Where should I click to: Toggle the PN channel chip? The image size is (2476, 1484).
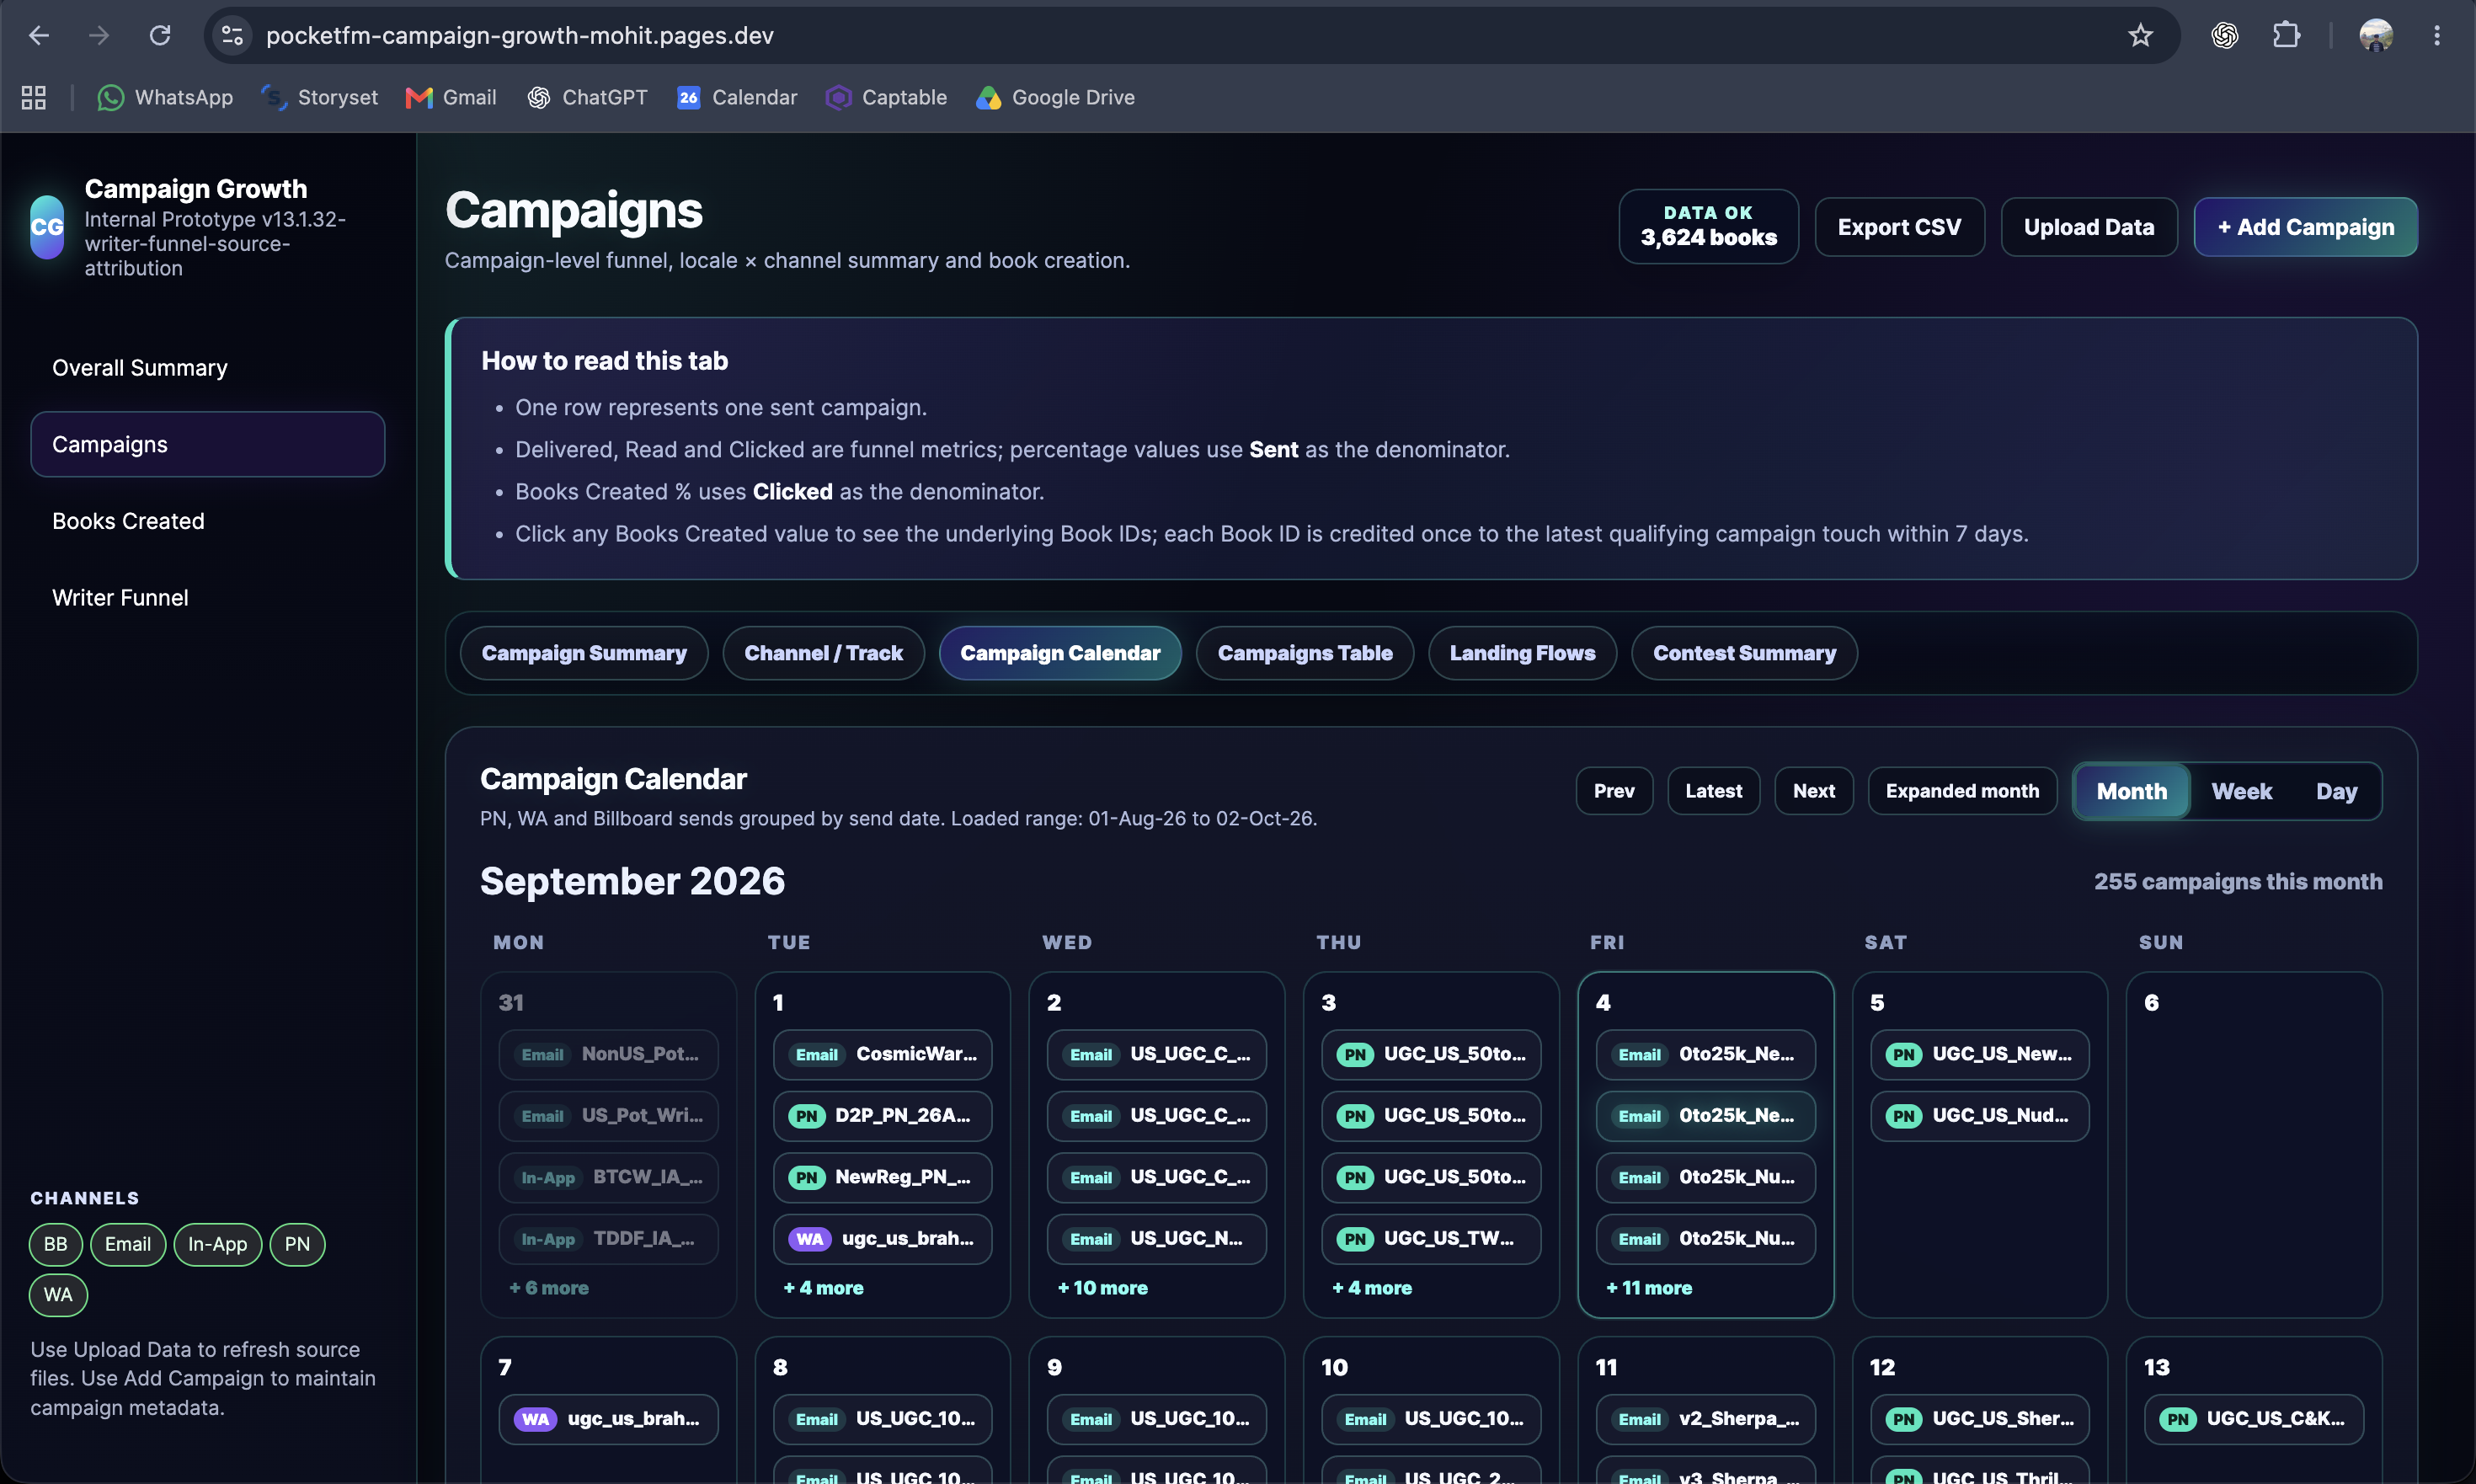[298, 1244]
